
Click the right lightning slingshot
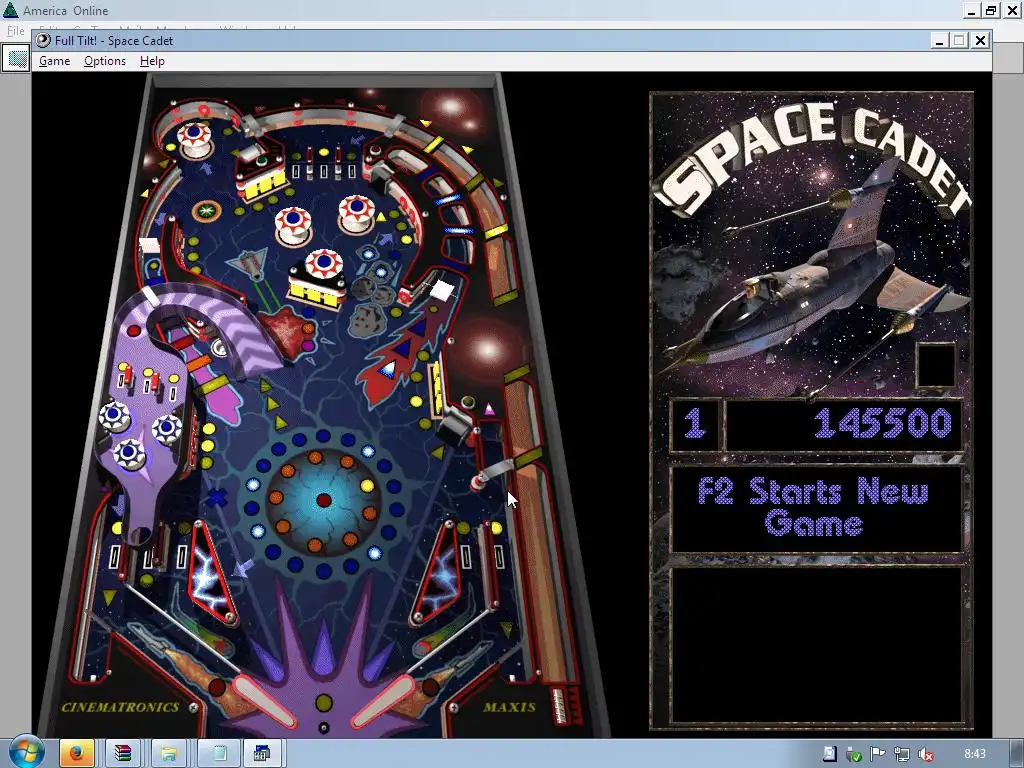coord(436,573)
